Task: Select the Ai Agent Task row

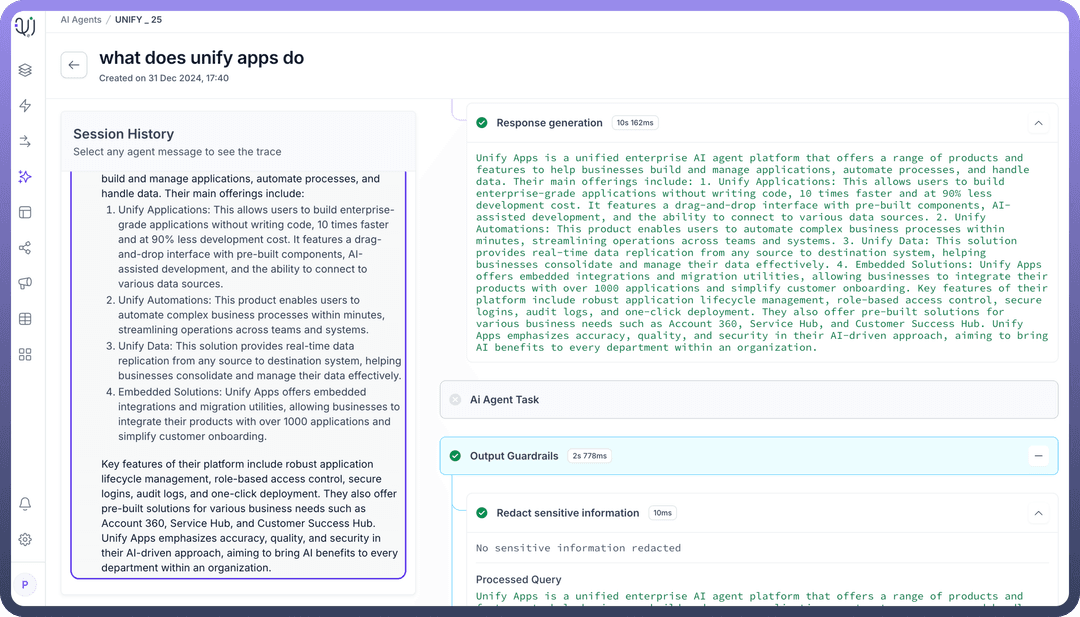Action: tap(748, 399)
